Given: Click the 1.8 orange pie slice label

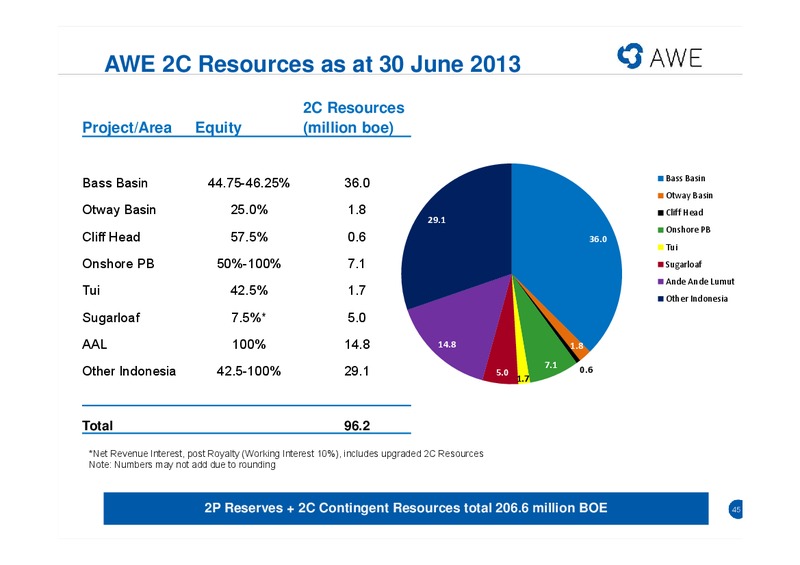Looking at the screenshot, I should (577, 346).
